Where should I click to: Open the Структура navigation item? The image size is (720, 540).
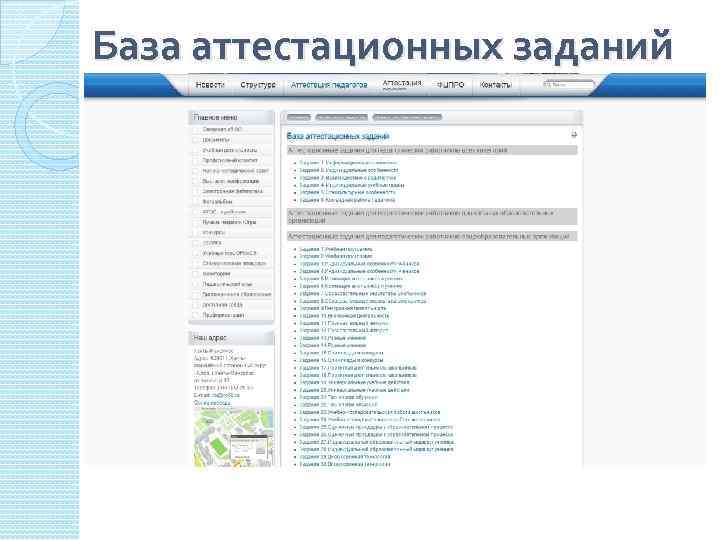pos(258,85)
